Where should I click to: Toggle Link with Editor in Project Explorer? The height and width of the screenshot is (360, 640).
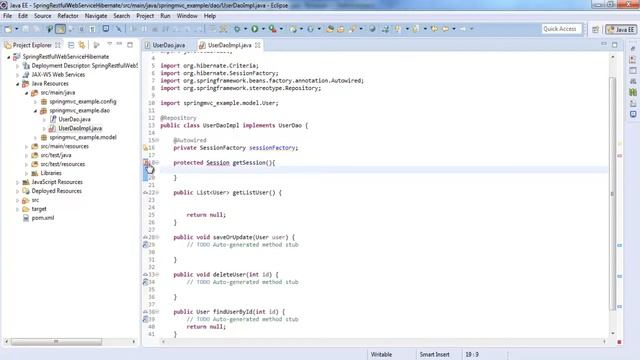point(82,45)
